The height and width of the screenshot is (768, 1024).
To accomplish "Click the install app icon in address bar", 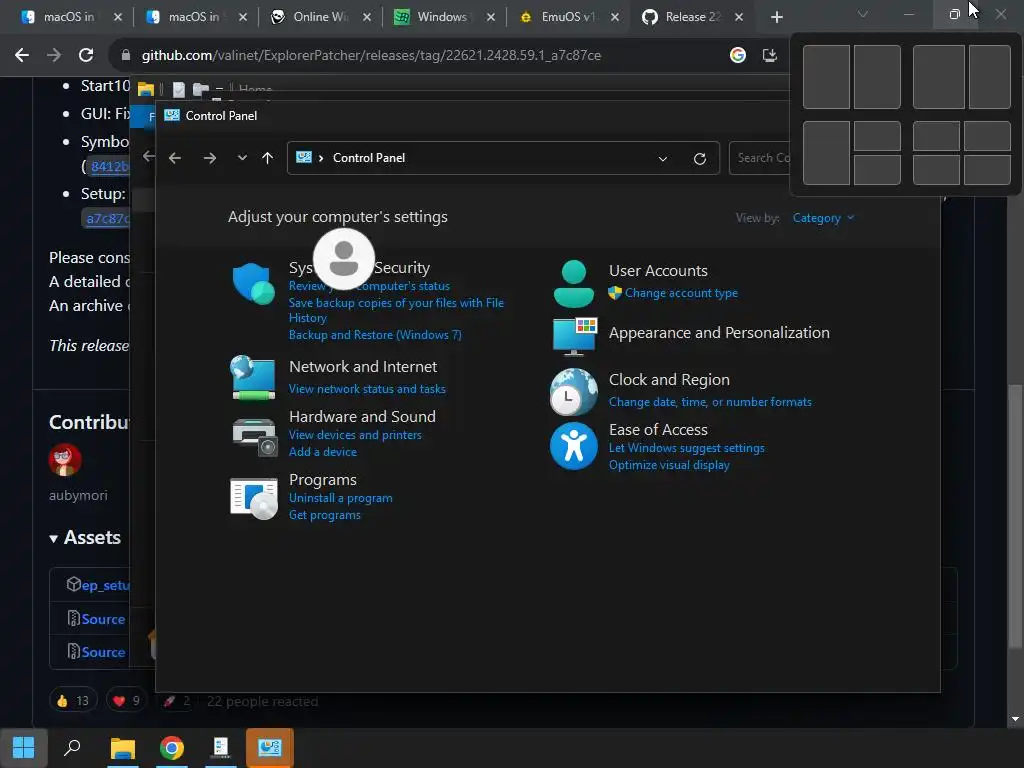I will [x=769, y=56].
